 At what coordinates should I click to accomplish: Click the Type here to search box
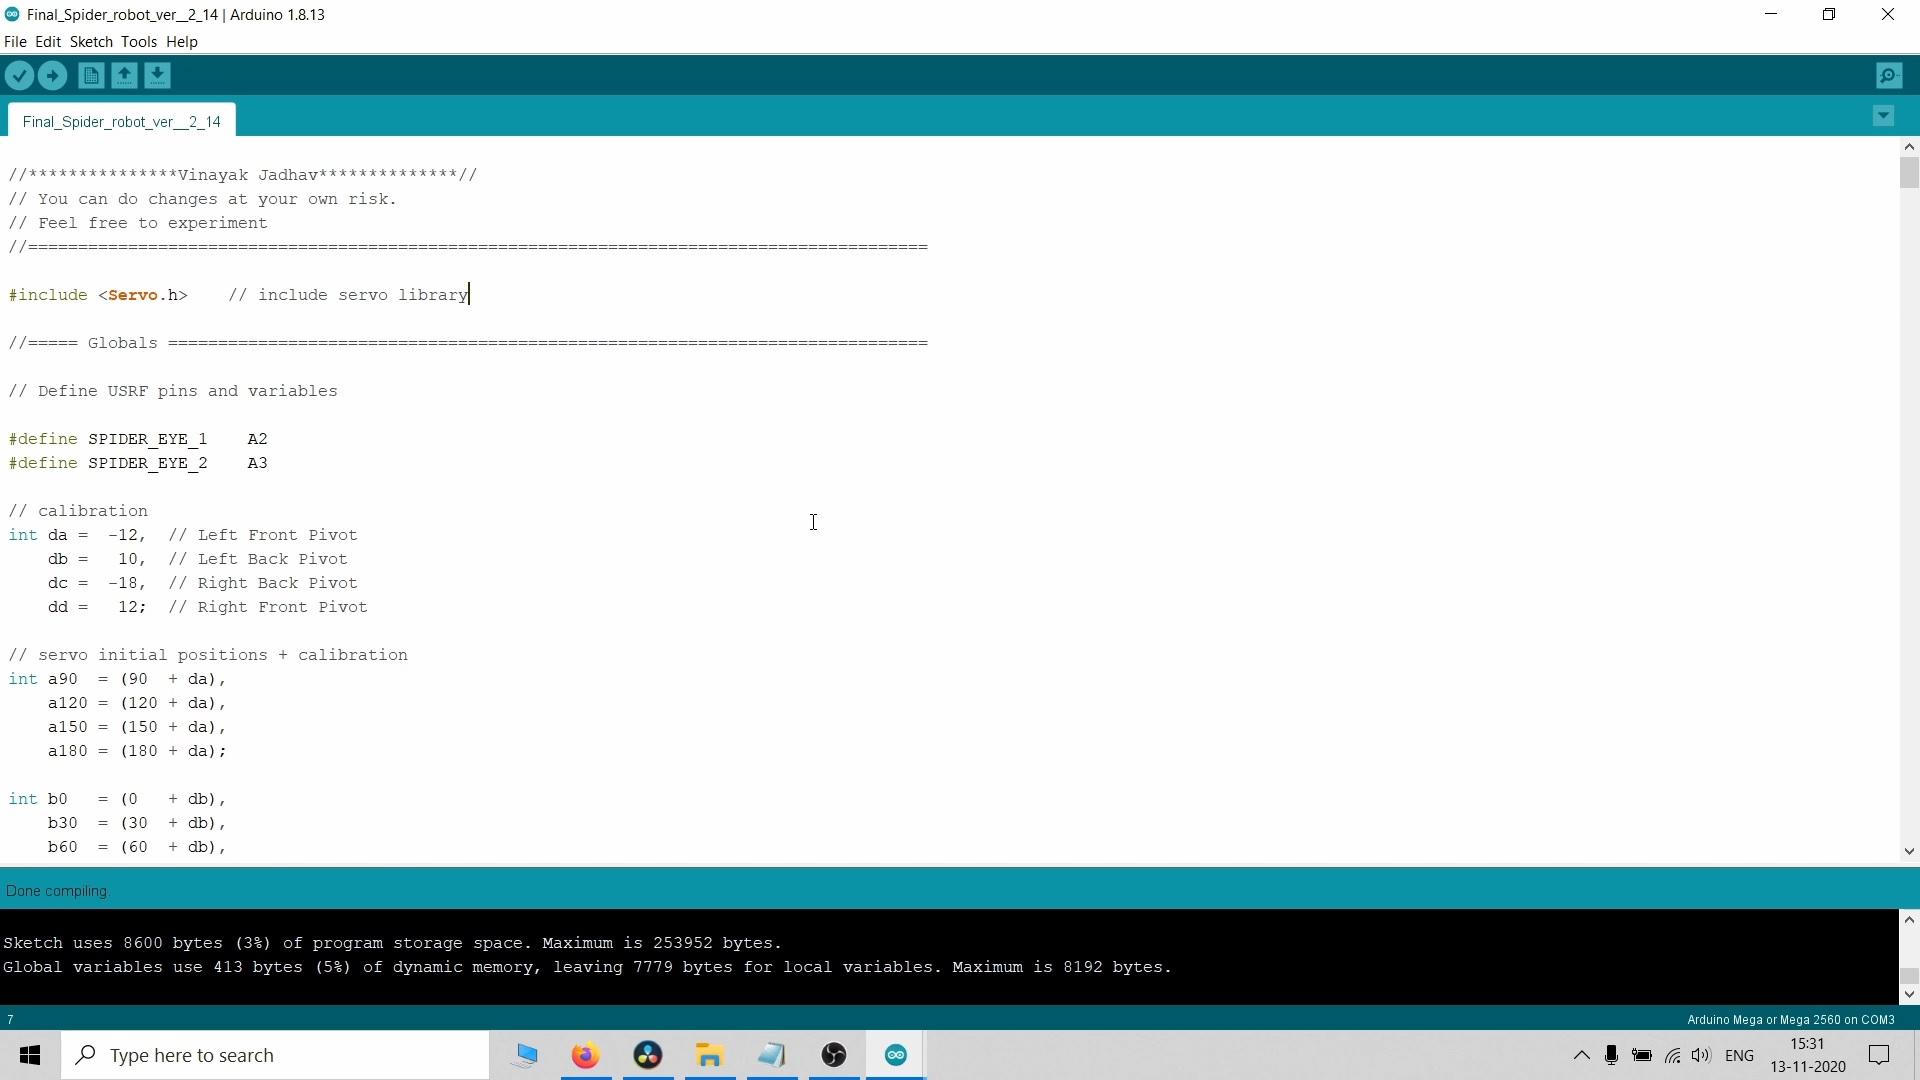(276, 1055)
